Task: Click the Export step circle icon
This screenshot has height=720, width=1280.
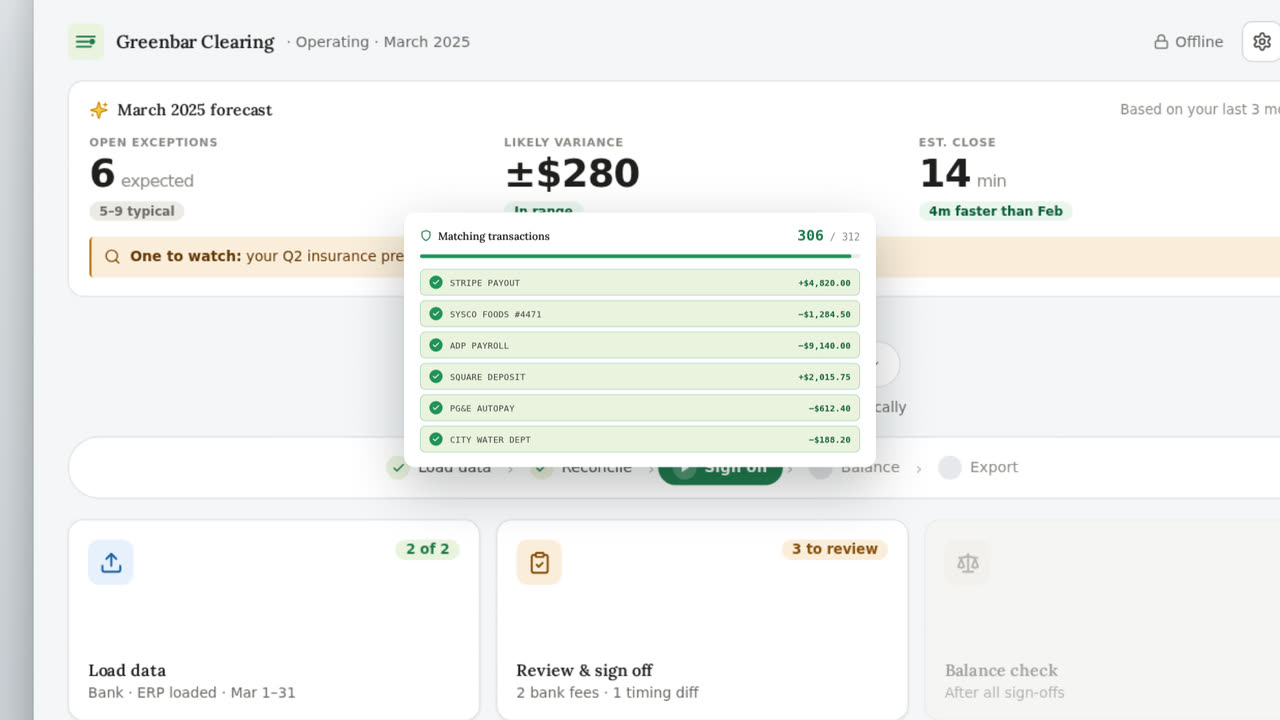Action: tap(950, 467)
